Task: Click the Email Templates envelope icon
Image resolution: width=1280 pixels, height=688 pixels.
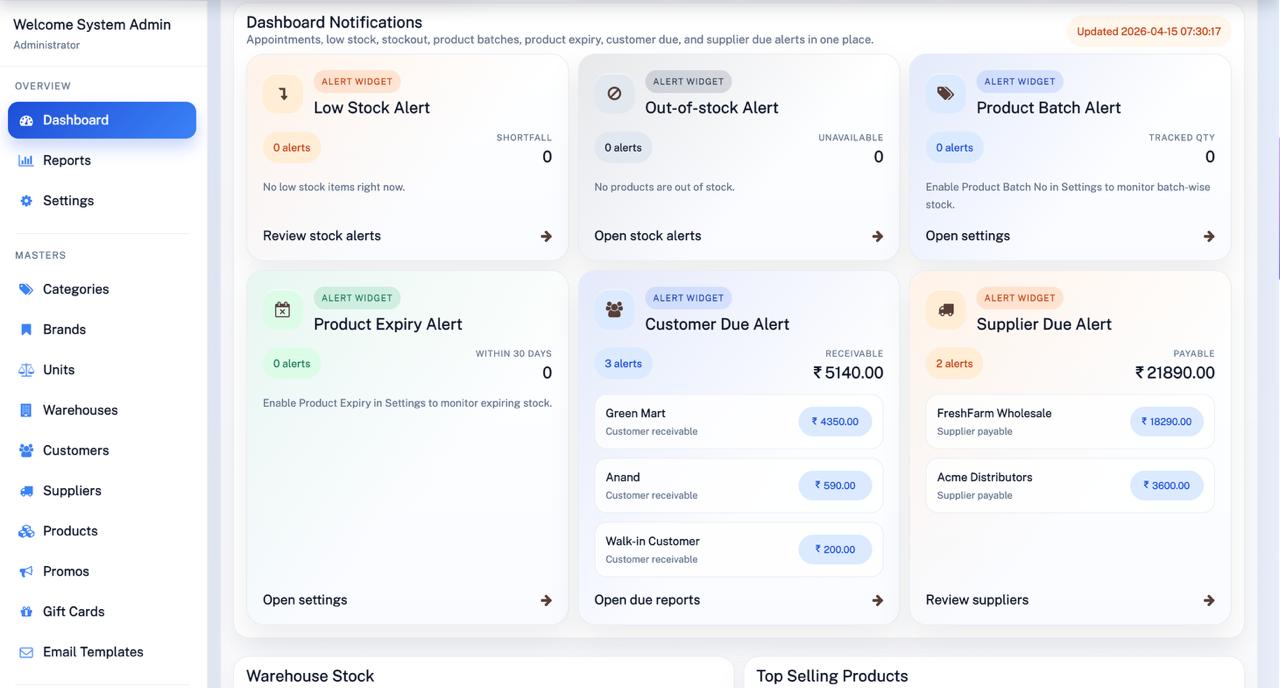Action: tap(25, 651)
